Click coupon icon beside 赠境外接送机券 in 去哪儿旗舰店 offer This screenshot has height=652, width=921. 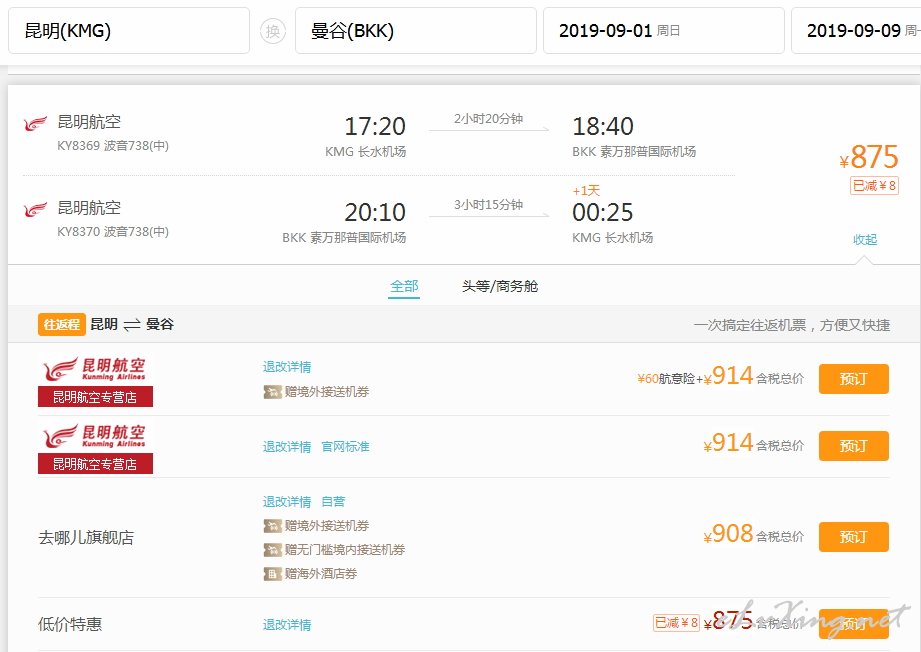(x=272, y=526)
